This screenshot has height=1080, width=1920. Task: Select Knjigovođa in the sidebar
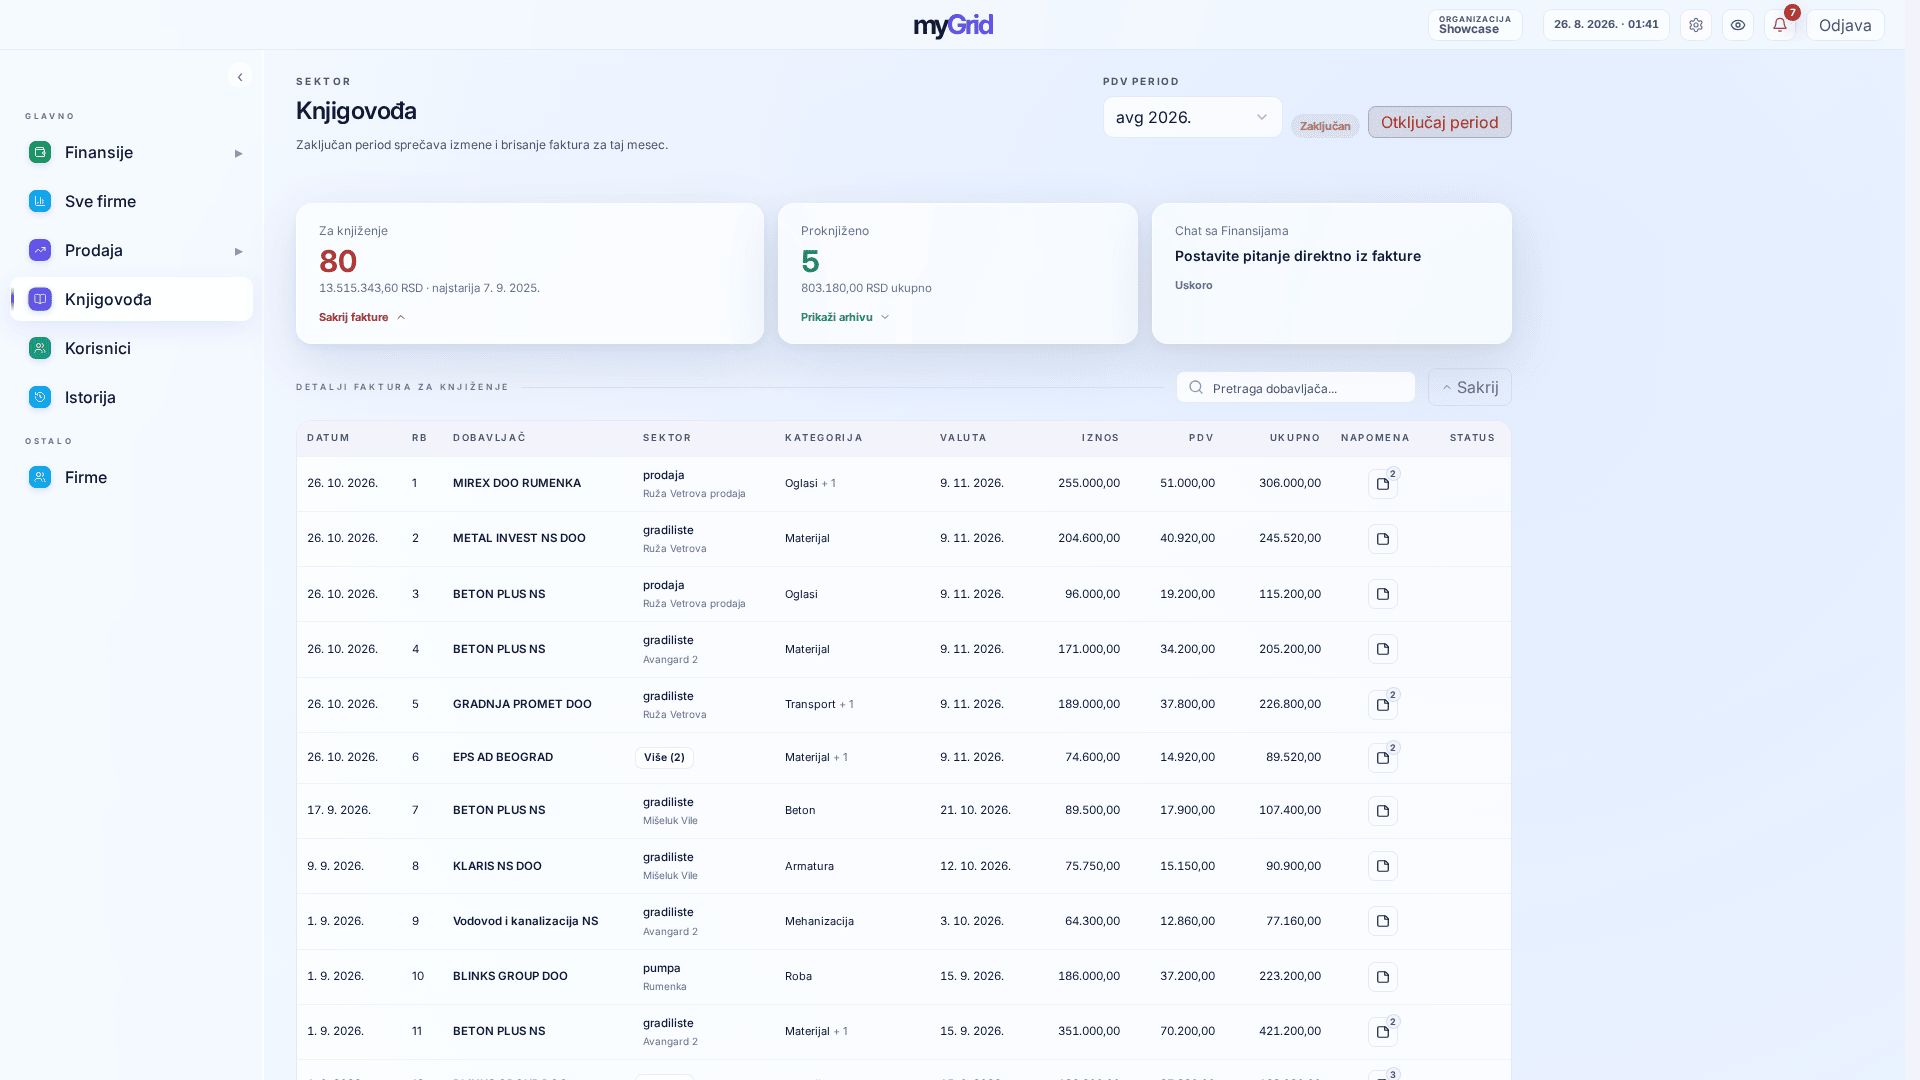click(x=132, y=299)
